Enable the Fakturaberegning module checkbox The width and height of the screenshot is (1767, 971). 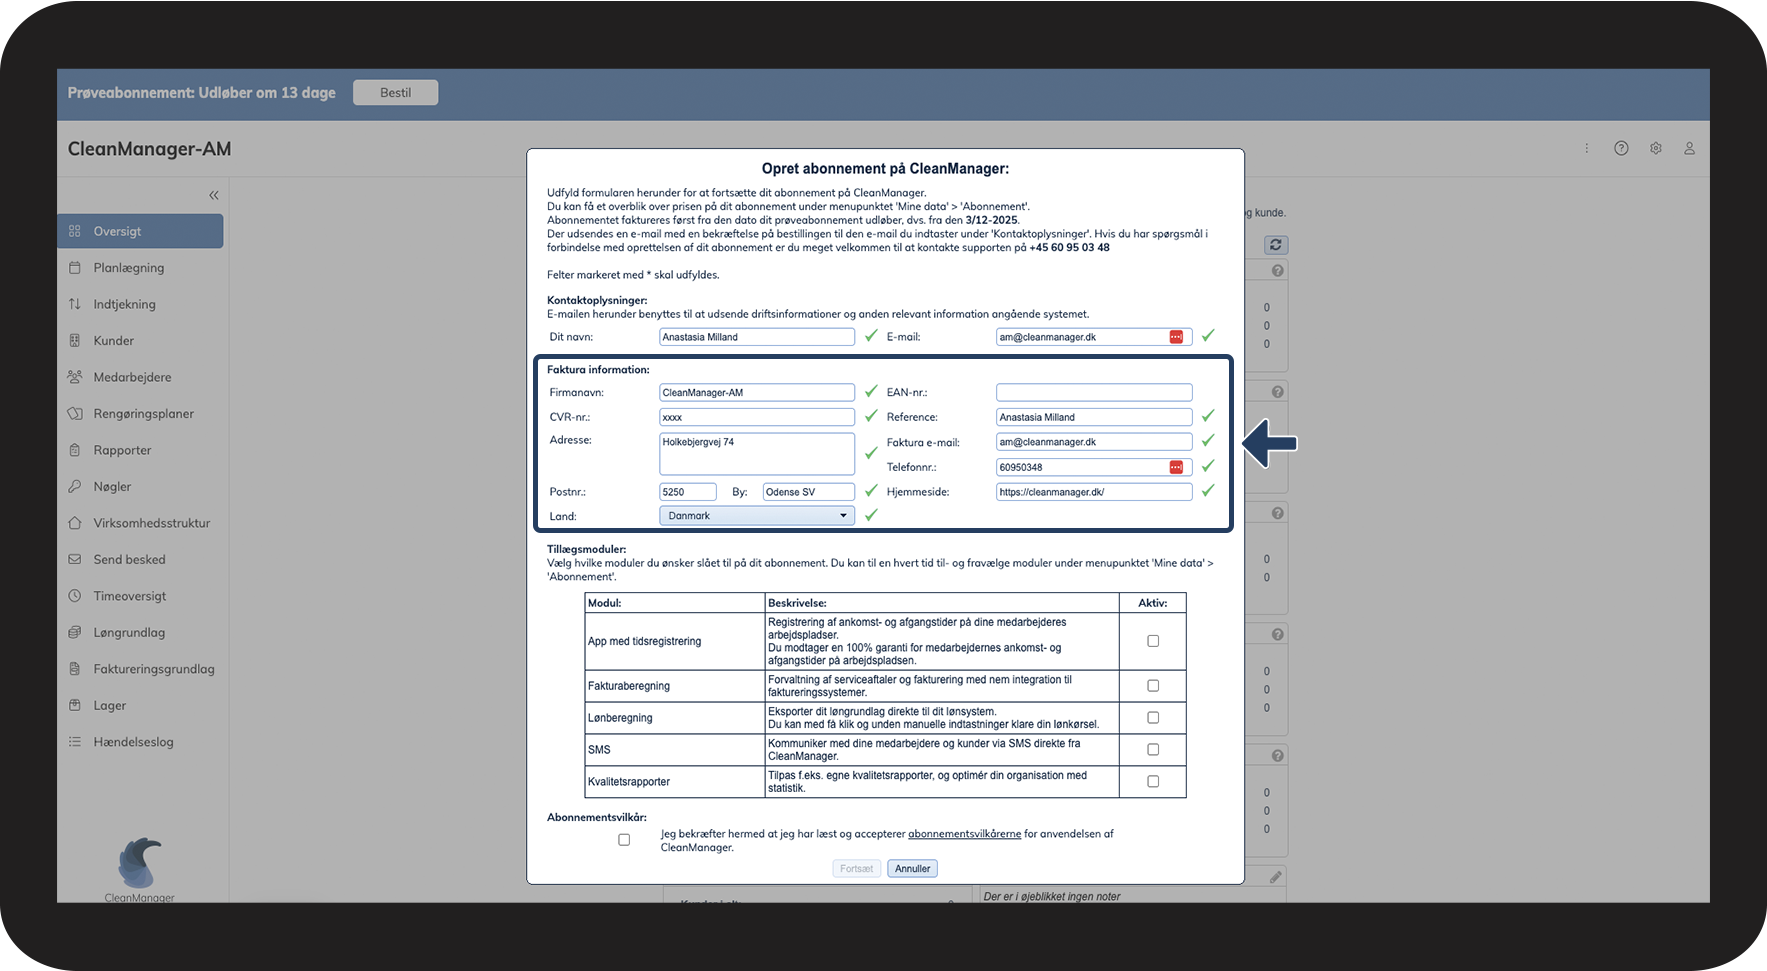point(1153,686)
